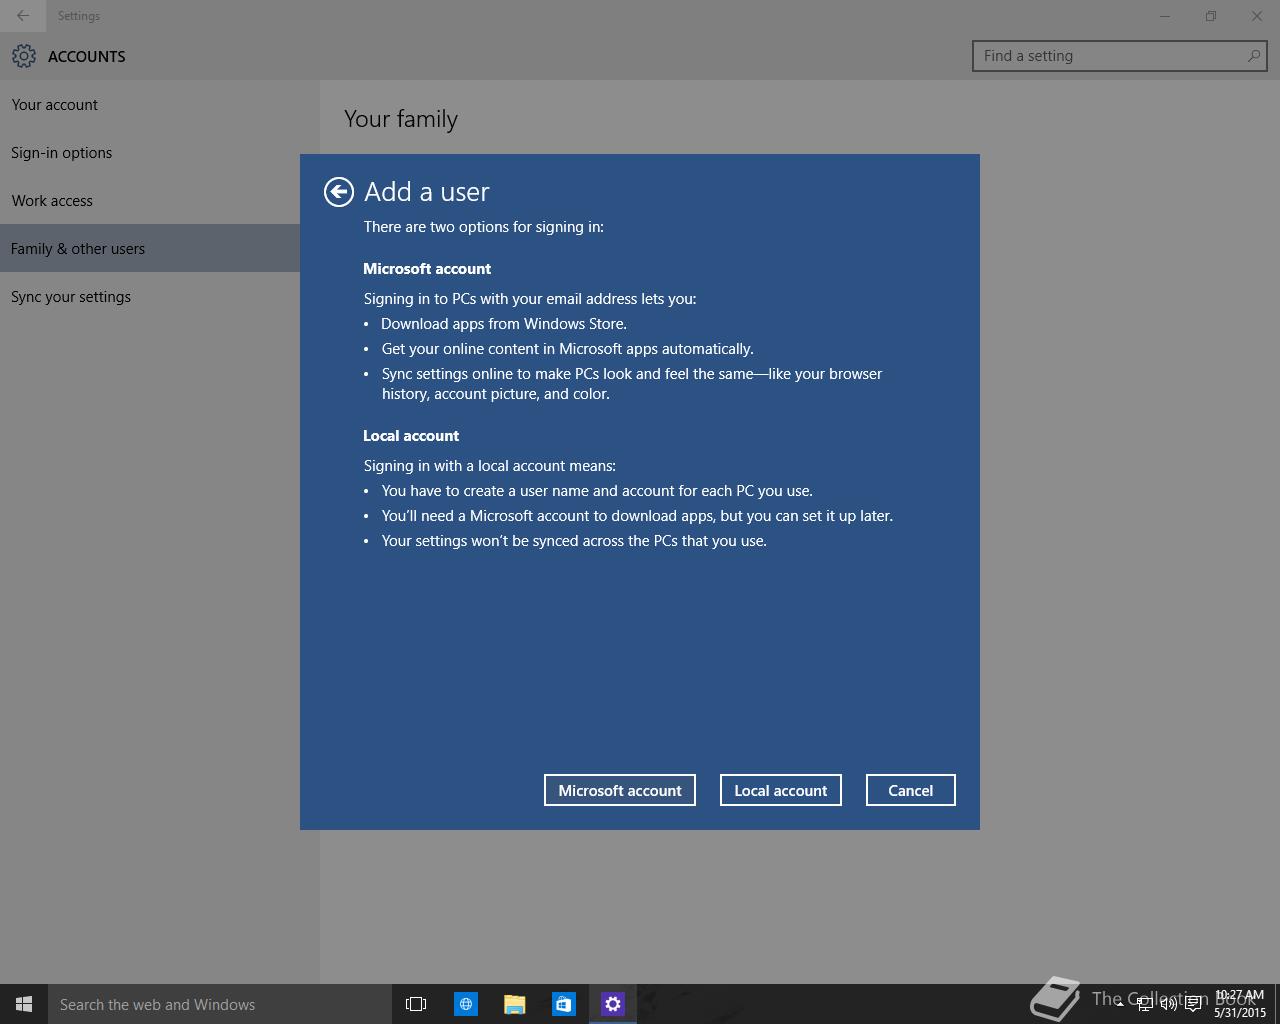Click 'Your settings won't be synced' bullet
The width and height of the screenshot is (1280, 1024).
(574, 541)
